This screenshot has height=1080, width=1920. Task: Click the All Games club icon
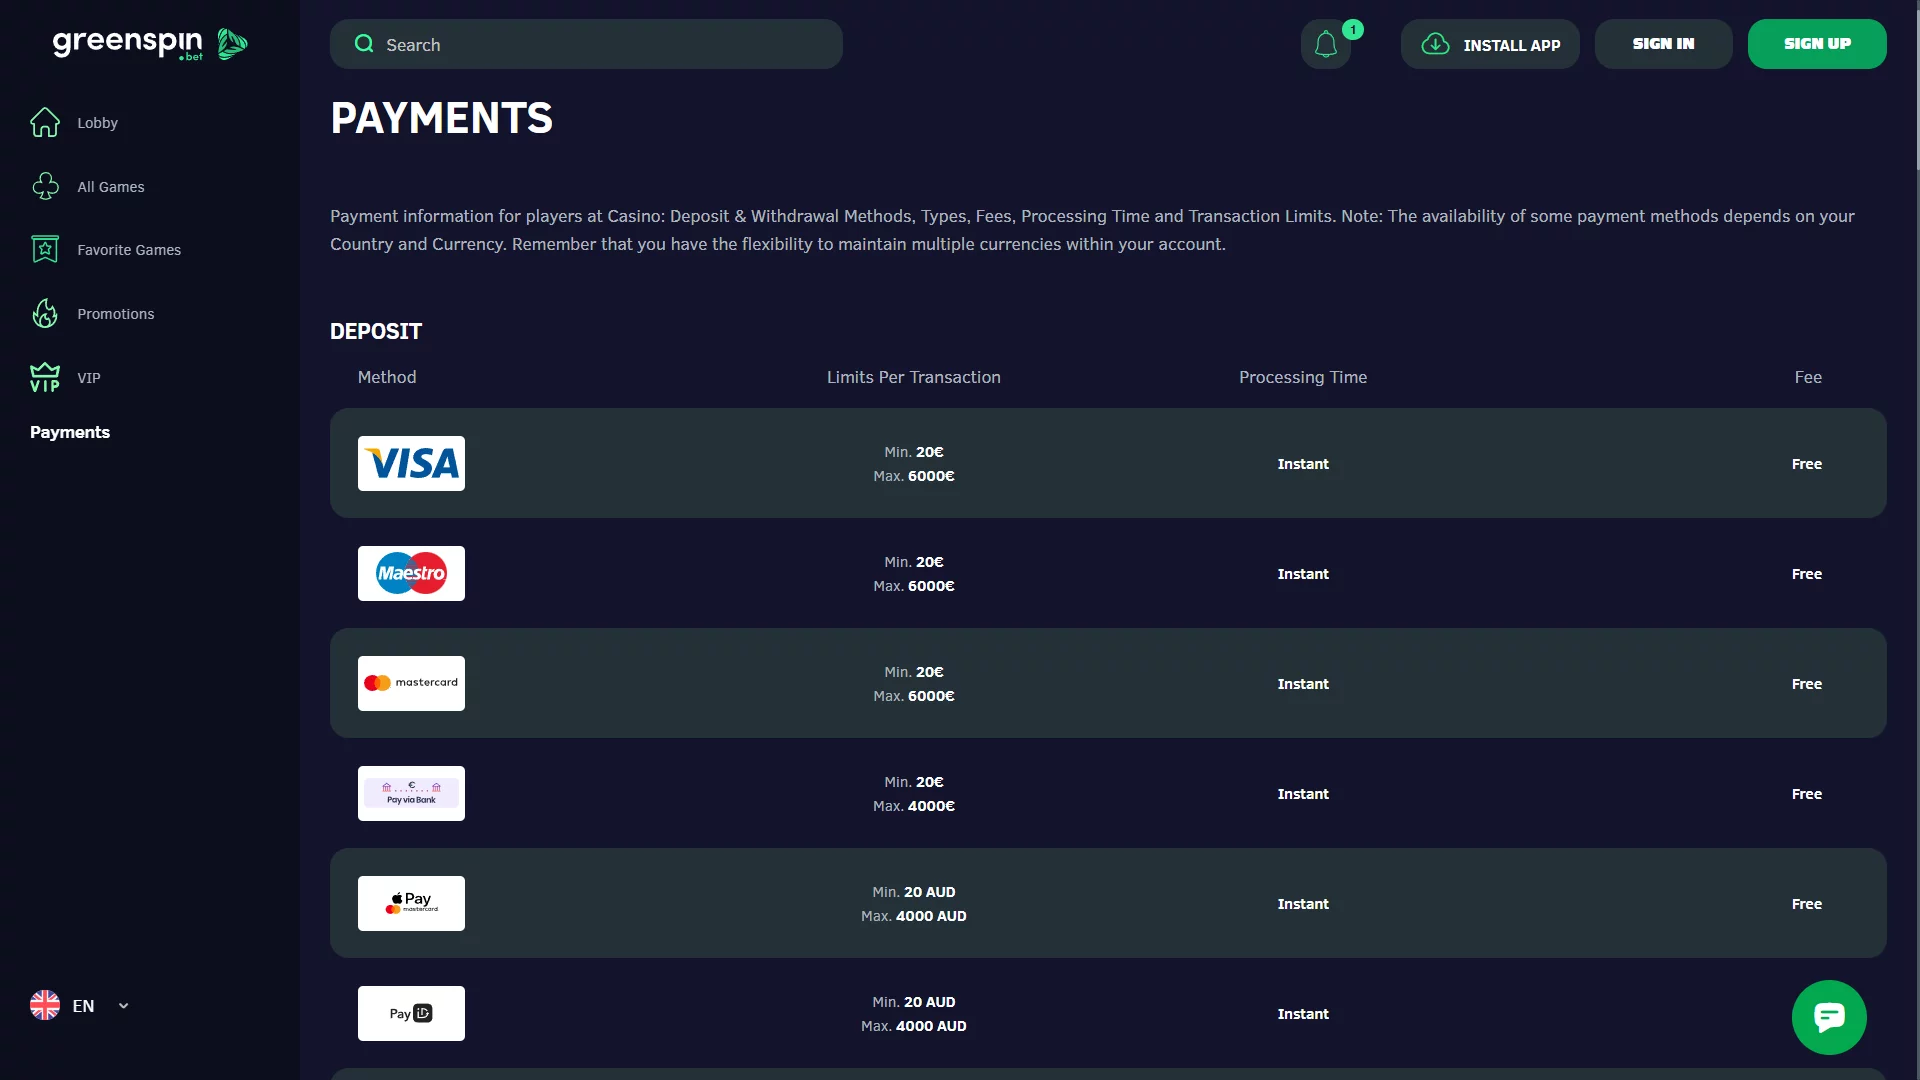point(45,186)
